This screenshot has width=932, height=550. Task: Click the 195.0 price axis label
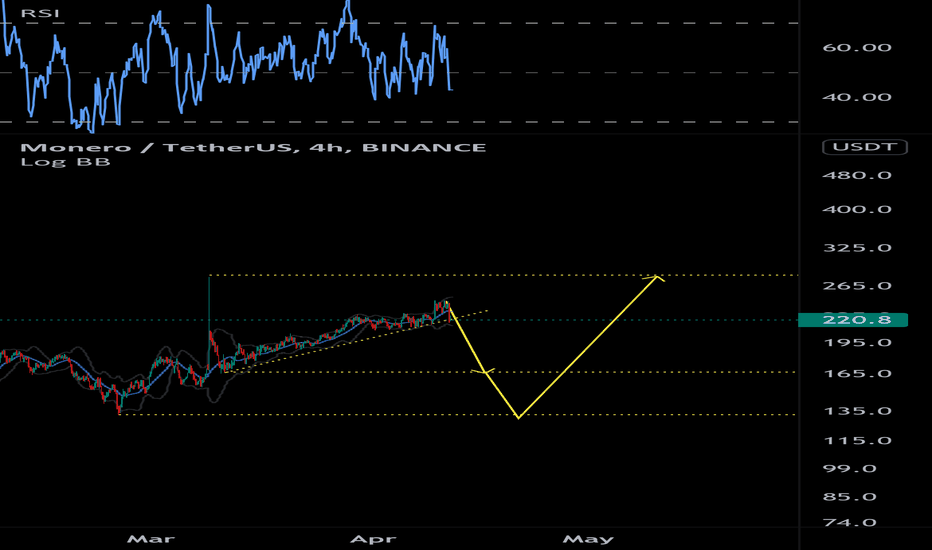point(857,342)
